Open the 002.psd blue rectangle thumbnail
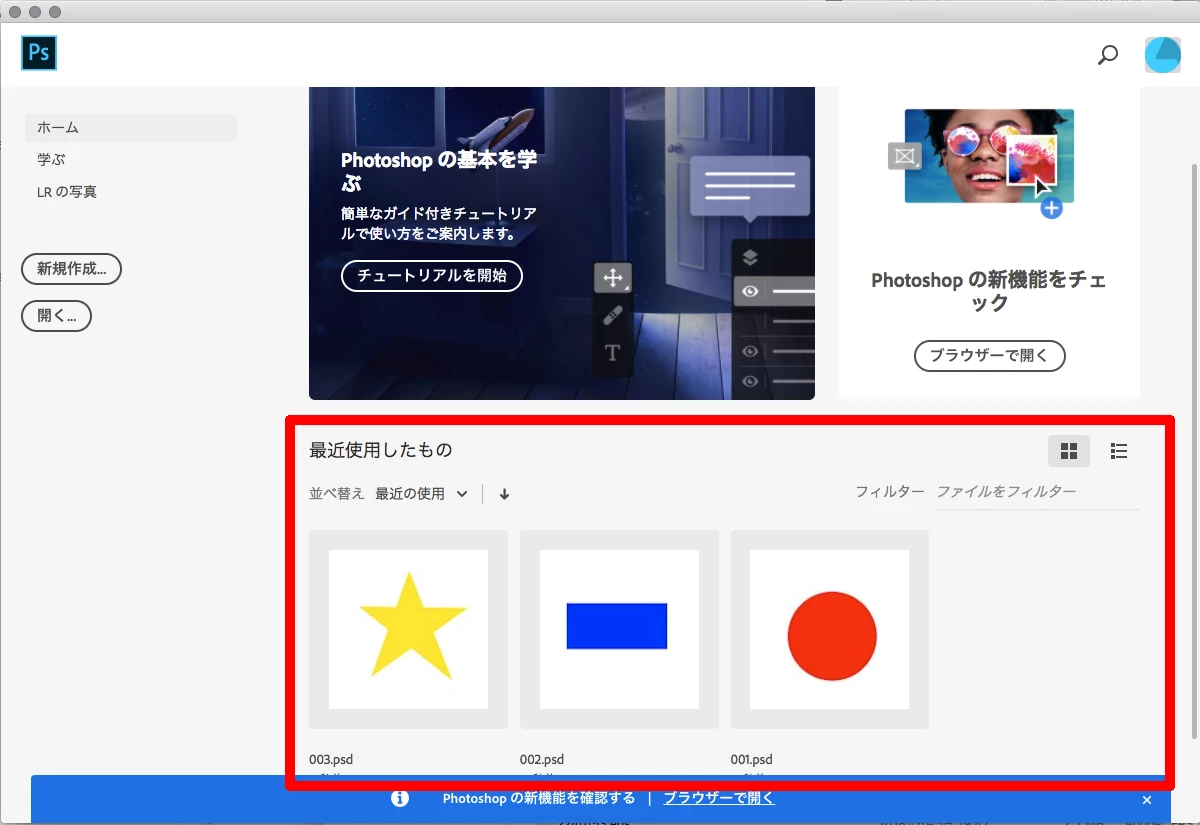1200x825 pixels. [x=619, y=629]
